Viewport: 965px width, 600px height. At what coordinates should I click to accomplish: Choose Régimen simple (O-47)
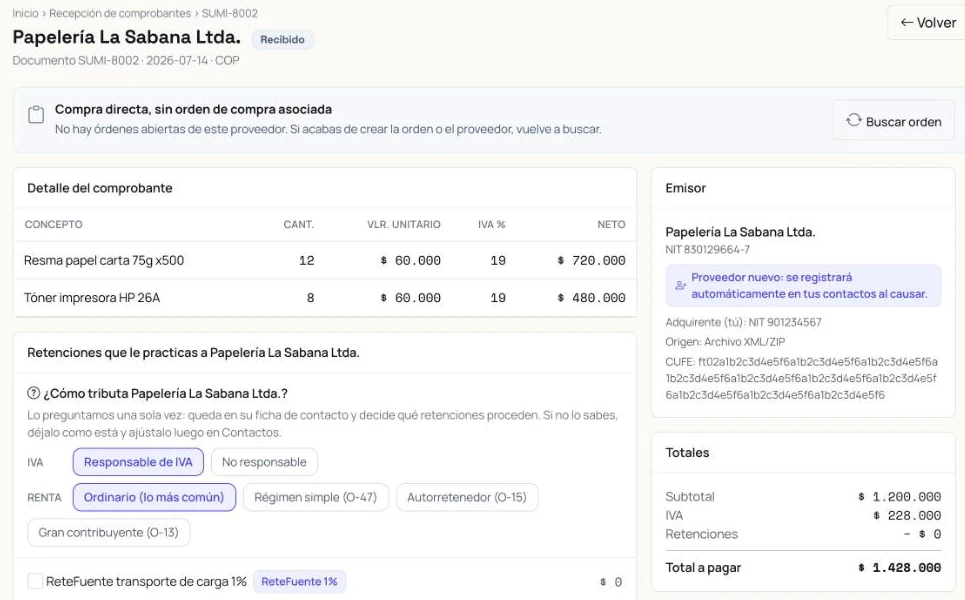pos(316,497)
